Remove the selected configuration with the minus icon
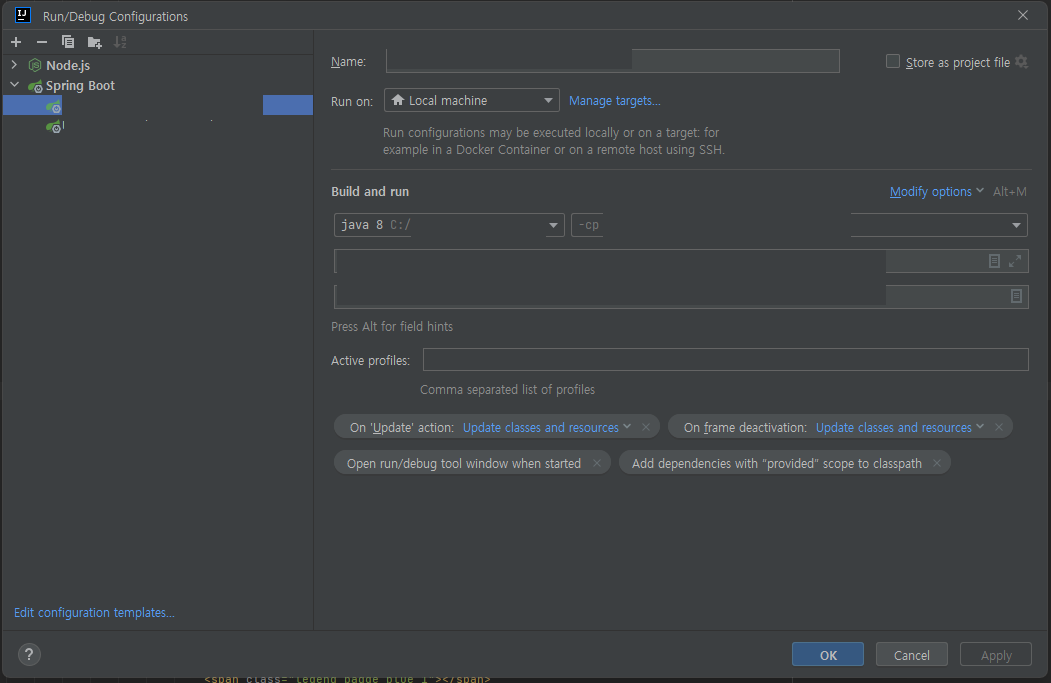Image resolution: width=1051 pixels, height=683 pixels. click(42, 42)
